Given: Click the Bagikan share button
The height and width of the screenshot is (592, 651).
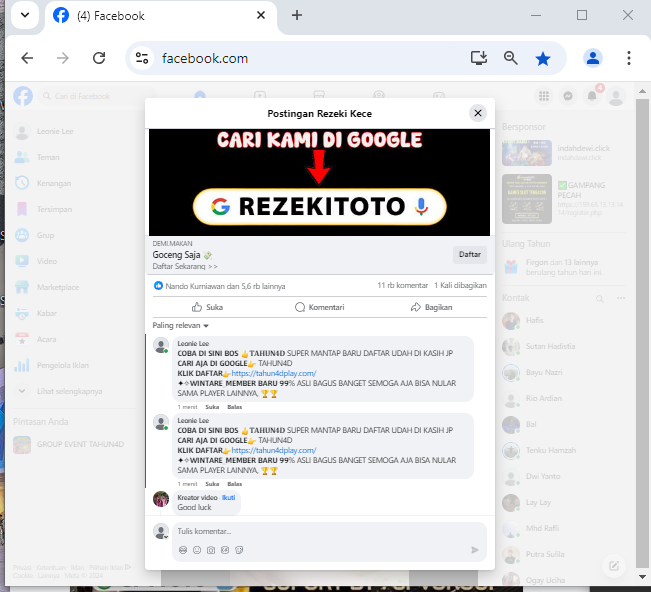Looking at the screenshot, I should pyautogui.click(x=432, y=307).
